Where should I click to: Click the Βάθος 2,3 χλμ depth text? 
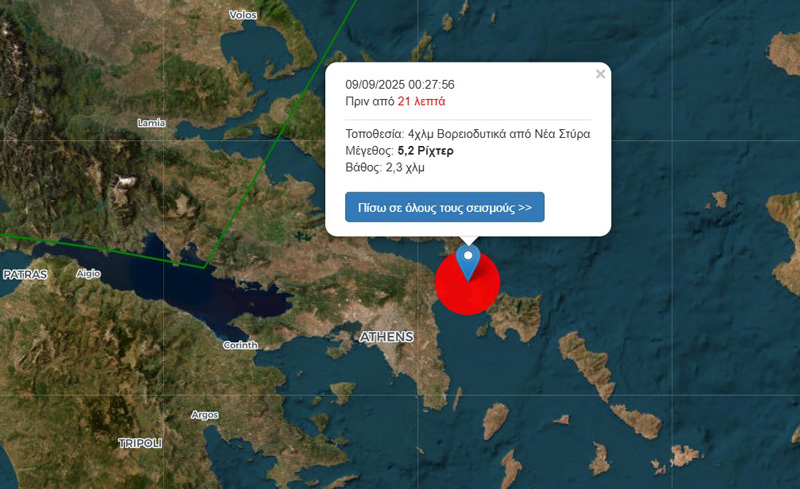click(x=385, y=167)
